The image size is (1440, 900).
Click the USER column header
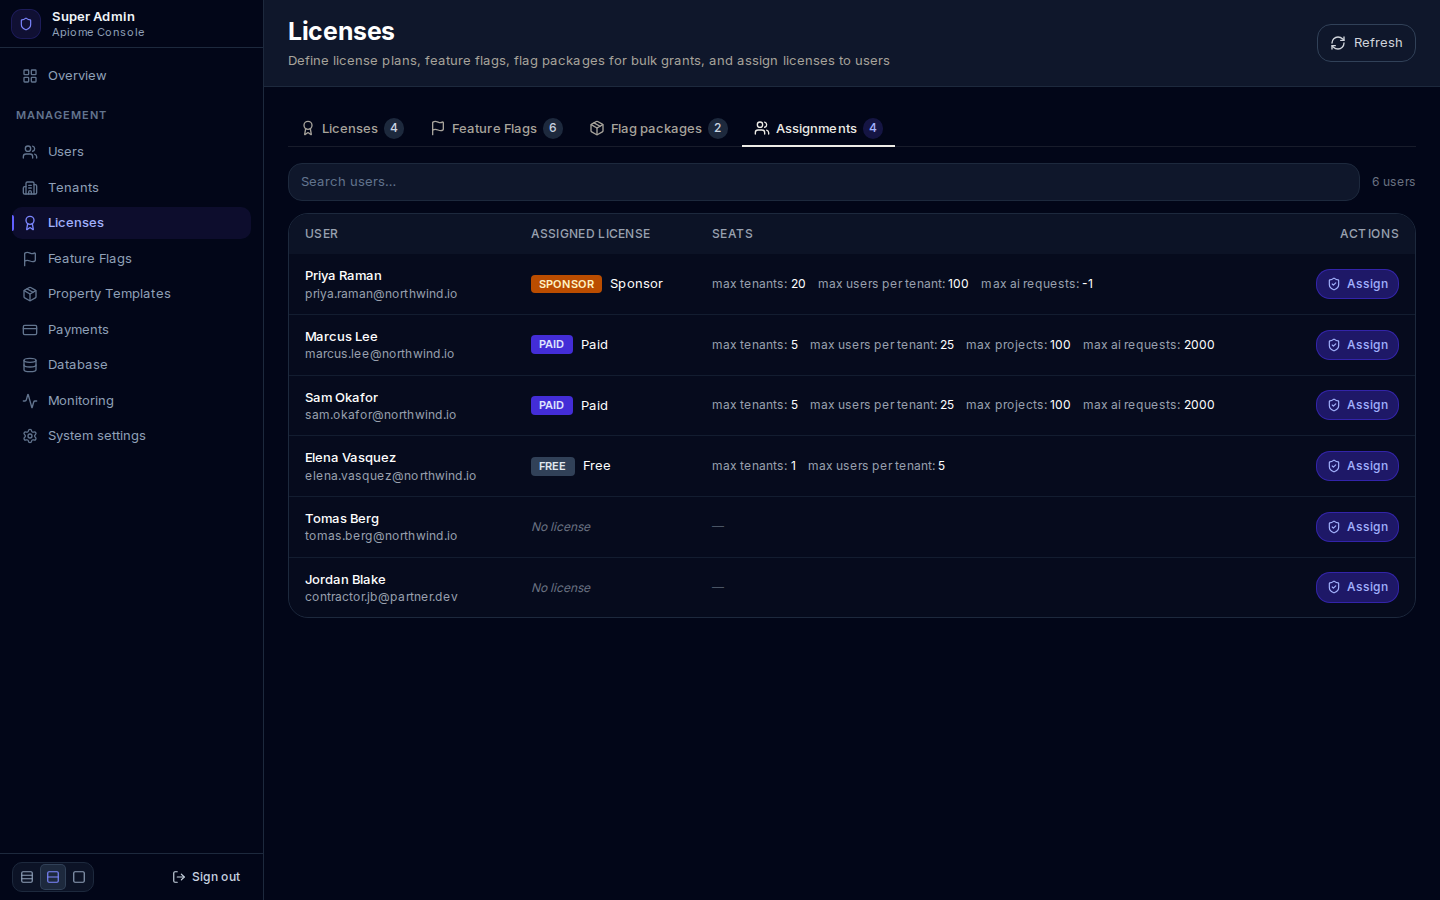[x=322, y=234]
